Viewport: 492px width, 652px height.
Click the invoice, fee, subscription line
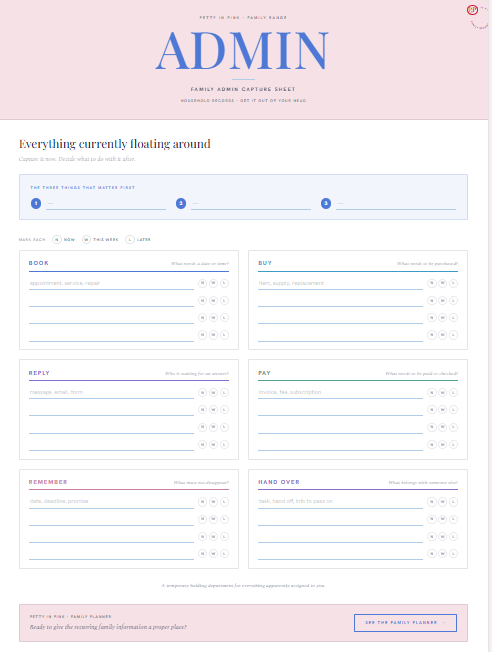click(x=340, y=393)
